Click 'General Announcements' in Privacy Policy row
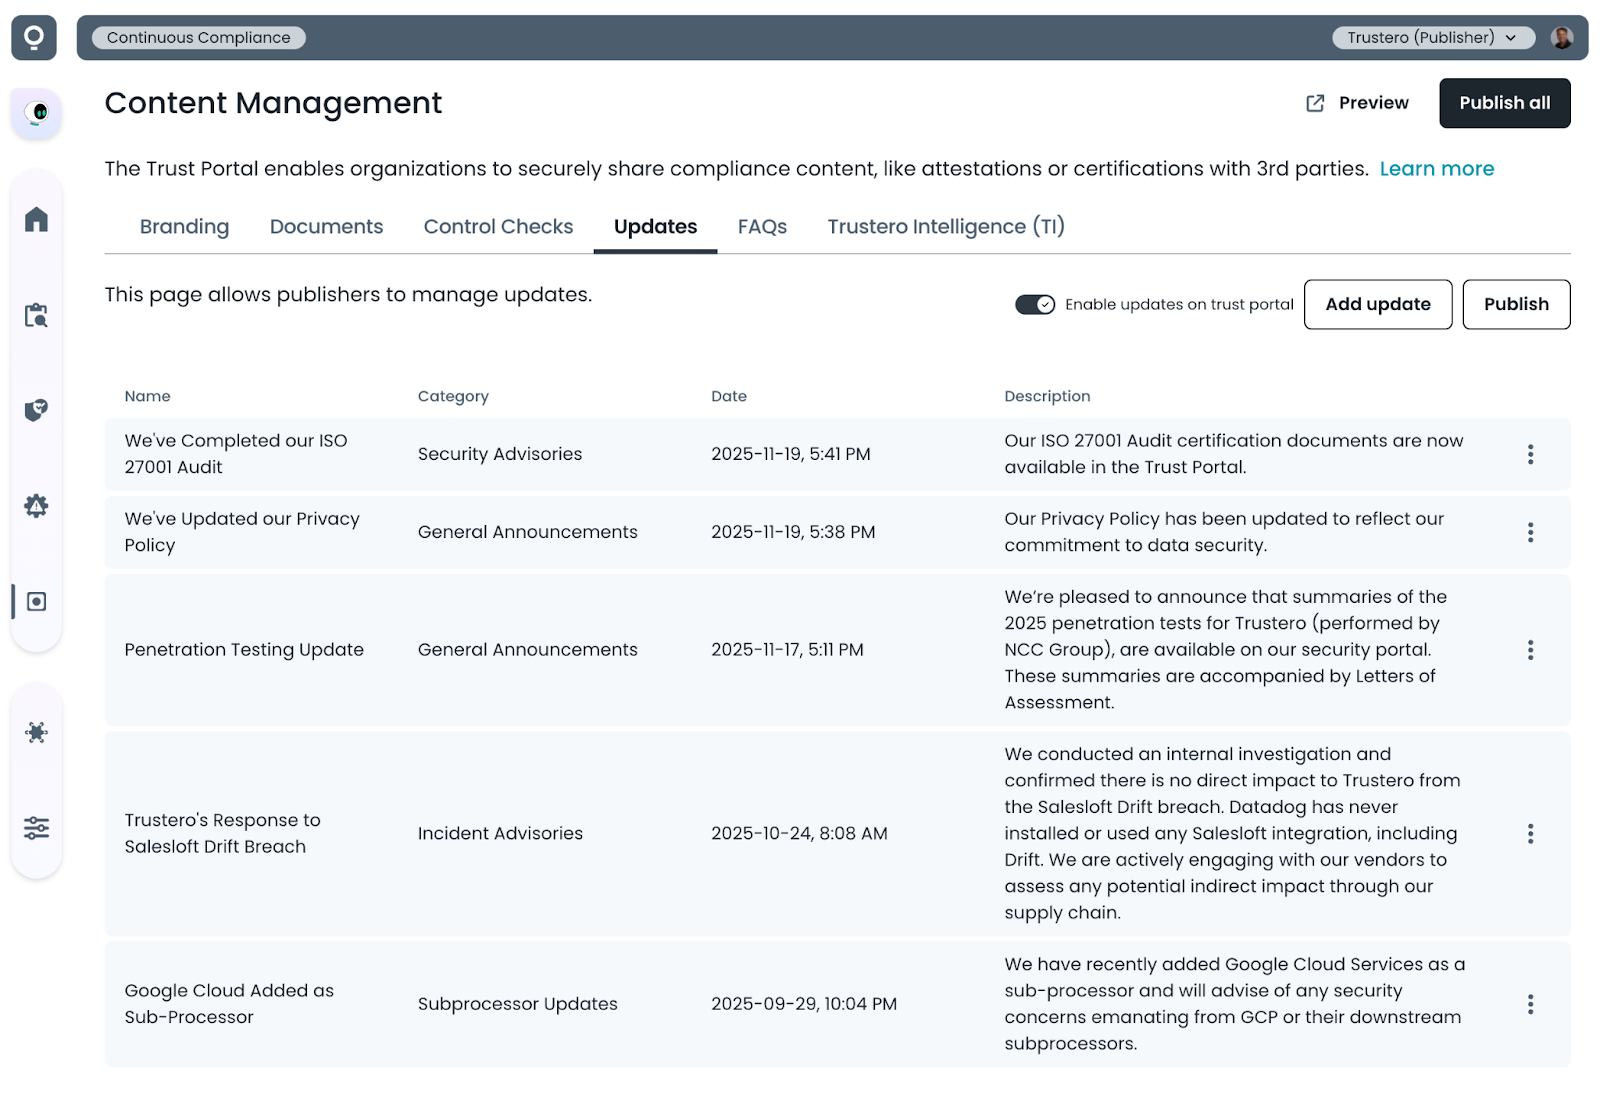 tap(527, 532)
